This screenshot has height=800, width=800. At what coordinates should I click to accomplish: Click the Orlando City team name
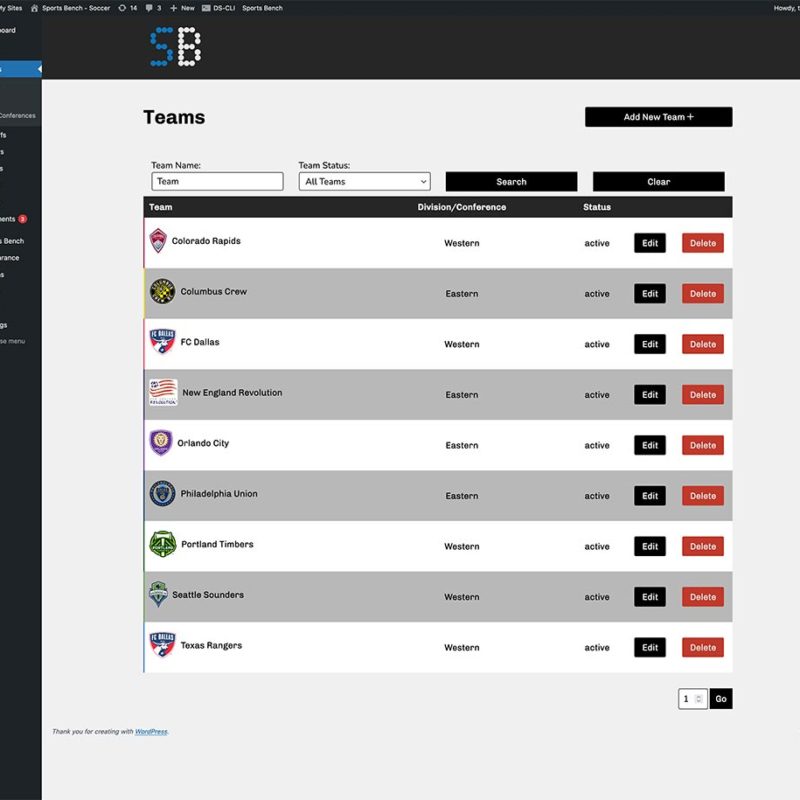203,443
